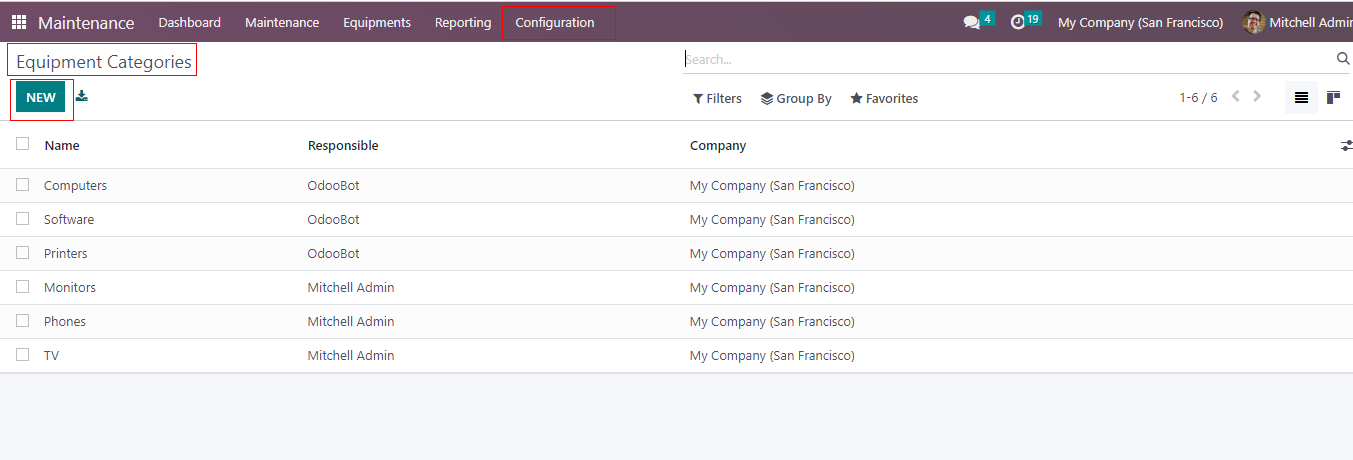Go to next page arrow
Image resolution: width=1353 pixels, height=460 pixels.
1257,97
